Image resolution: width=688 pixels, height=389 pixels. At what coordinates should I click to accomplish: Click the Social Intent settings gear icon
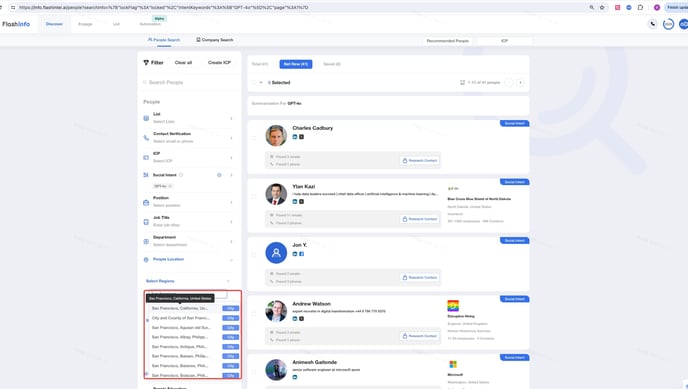[x=219, y=175]
